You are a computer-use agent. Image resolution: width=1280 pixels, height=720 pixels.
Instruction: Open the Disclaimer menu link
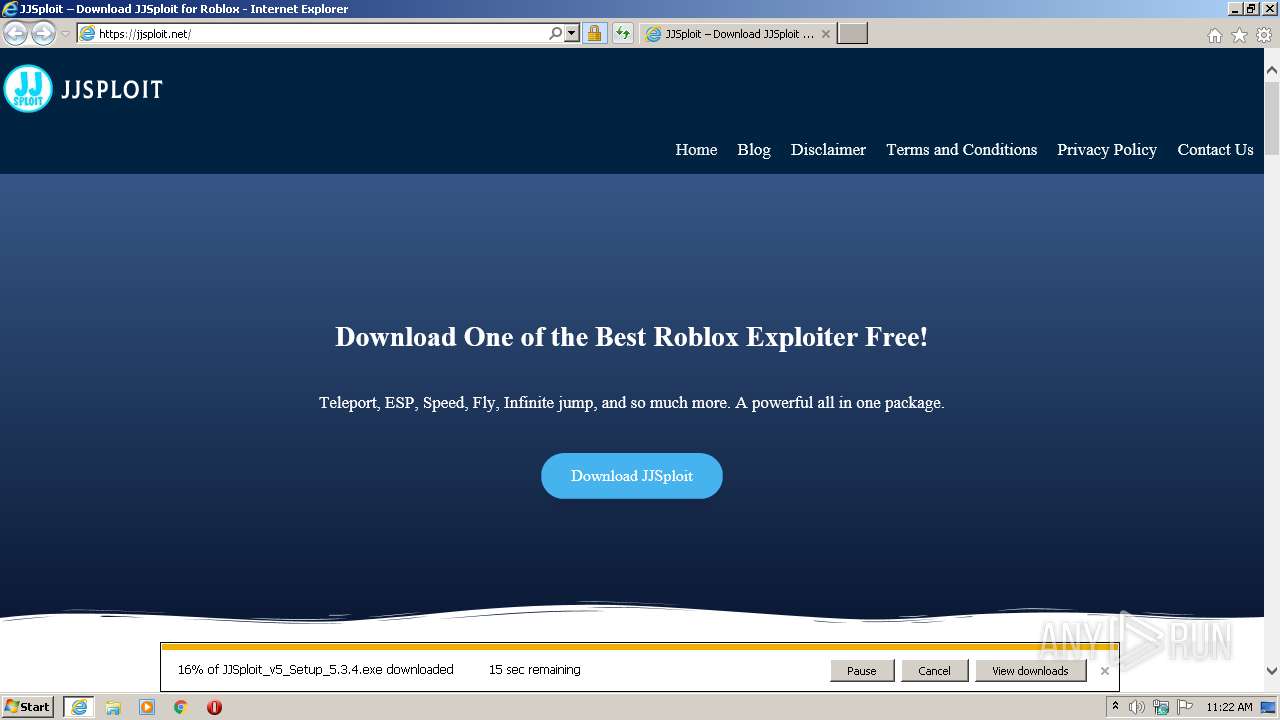click(828, 149)
